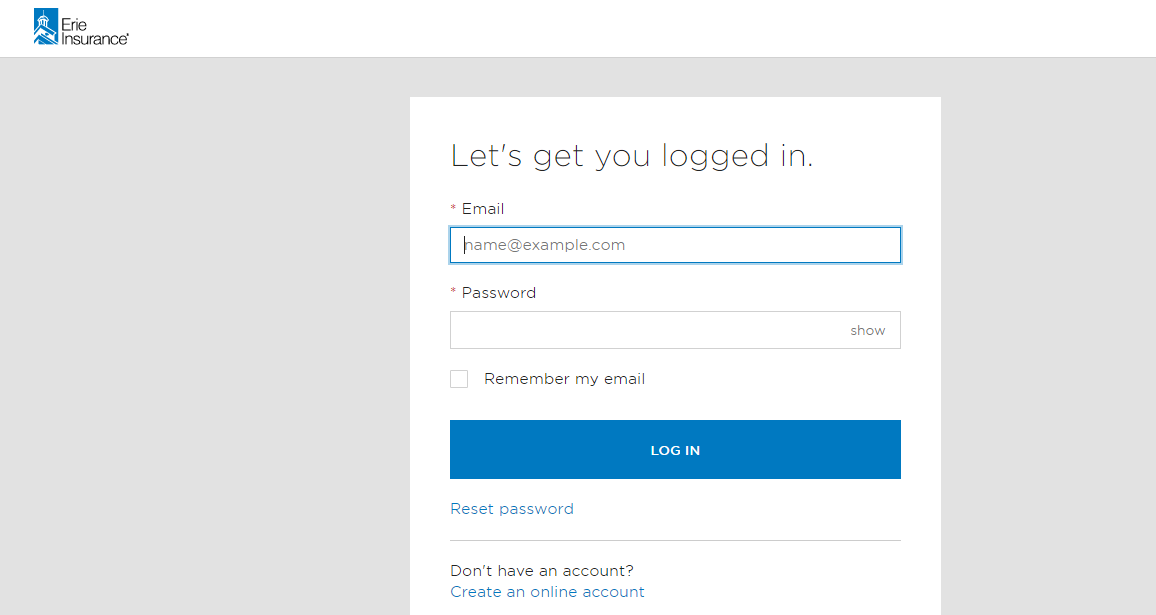Image resolution: width=1156 pixels, height=615 pixels.
Task: Toggle the show password control
Action: coord(868,330)
